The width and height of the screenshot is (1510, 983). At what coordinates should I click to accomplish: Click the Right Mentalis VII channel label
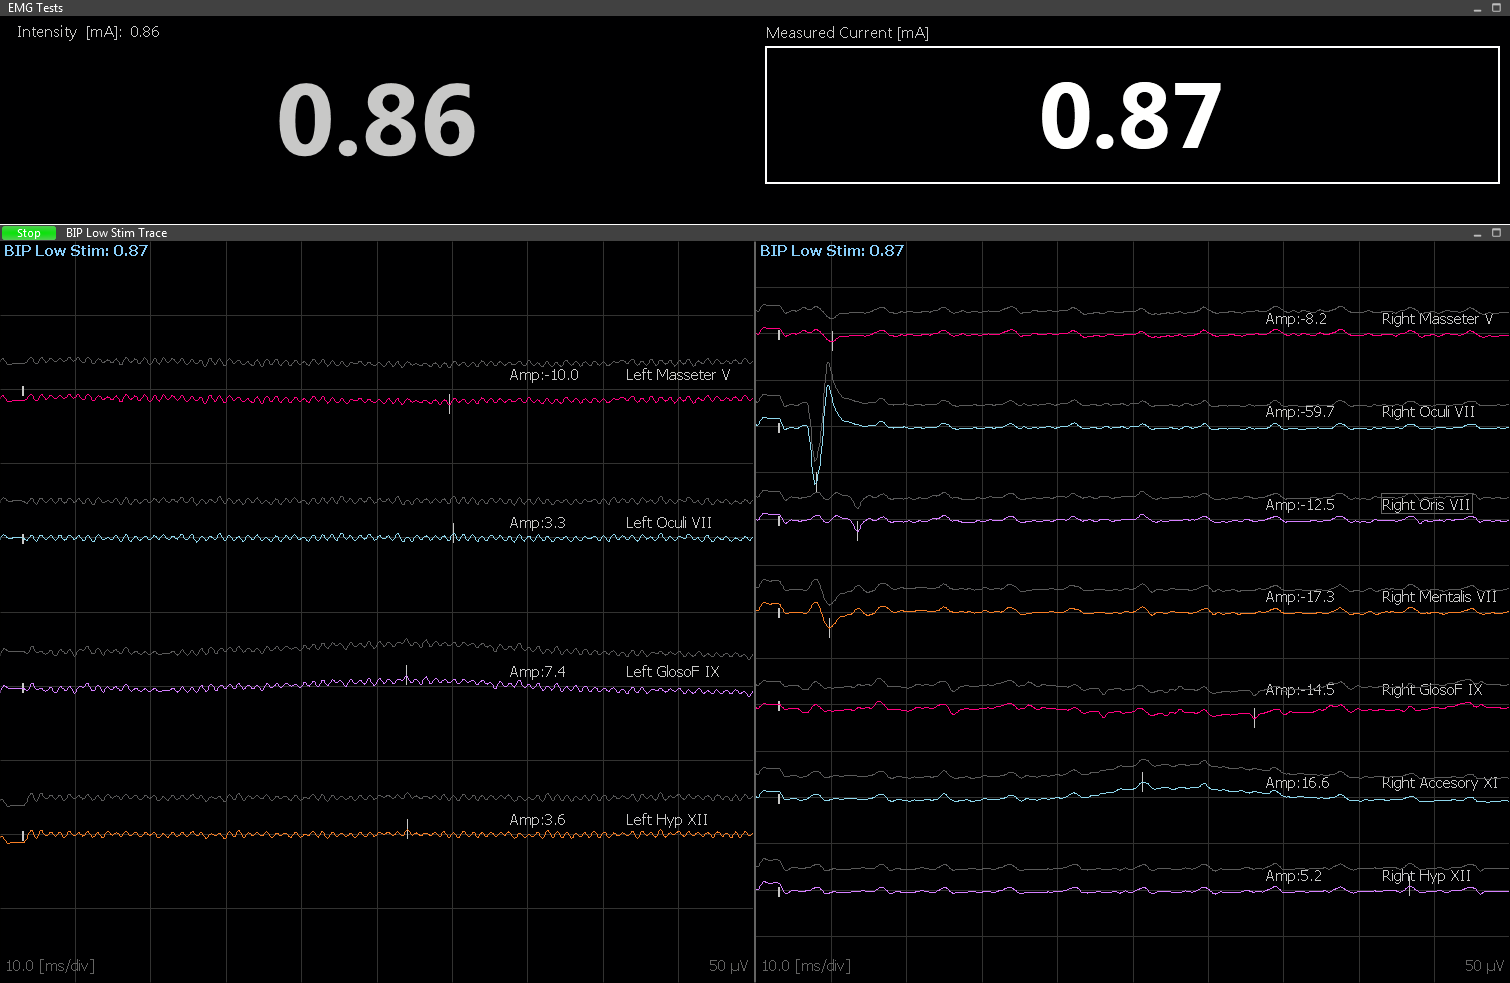pos(1438,596)
